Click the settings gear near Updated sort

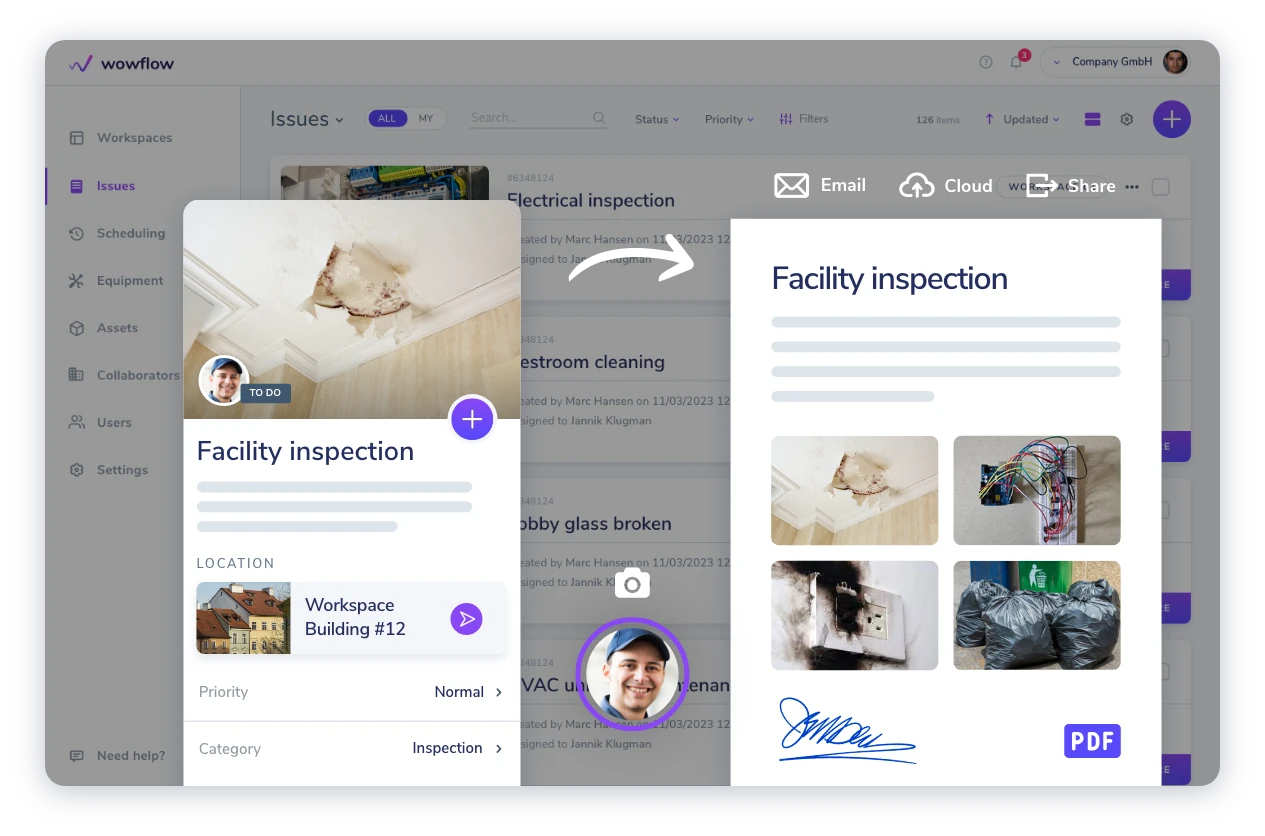tap(1127, 119)
